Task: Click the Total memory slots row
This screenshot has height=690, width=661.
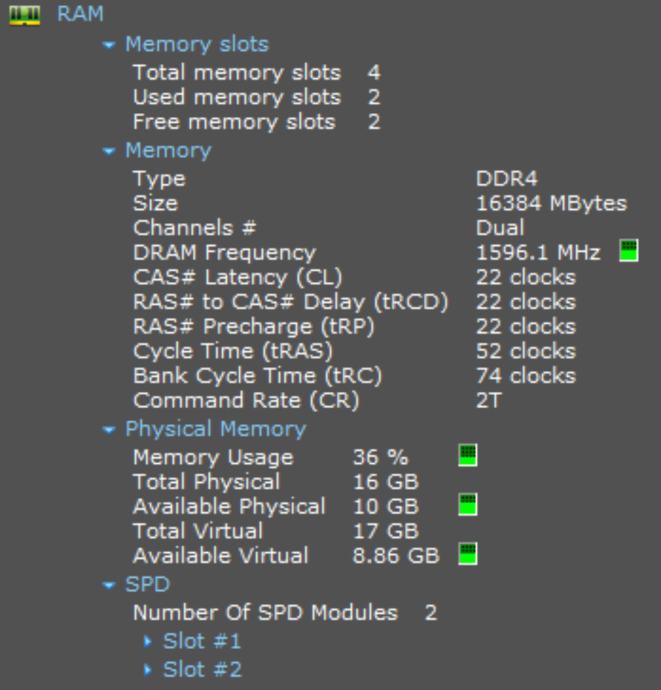Action: 236,73
